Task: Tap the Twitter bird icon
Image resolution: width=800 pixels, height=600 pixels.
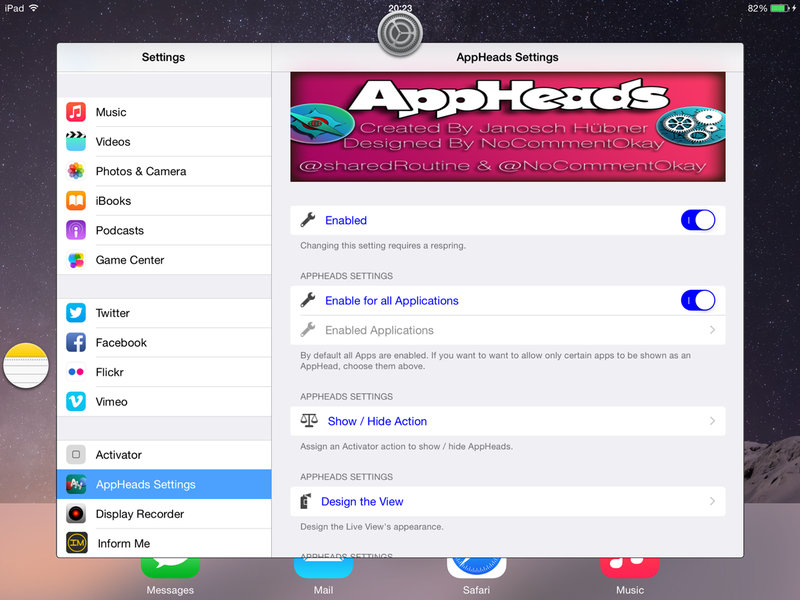Action: [x=76, y=313]
